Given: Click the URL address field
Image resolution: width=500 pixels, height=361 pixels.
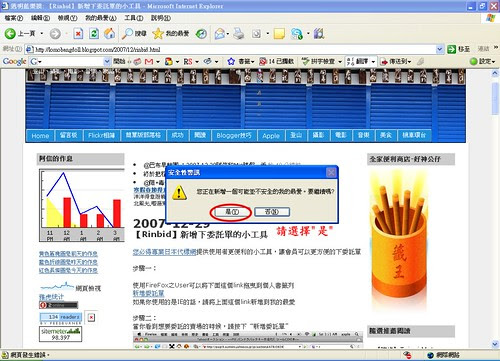Looking at the screenshot, I should (235, 49).
